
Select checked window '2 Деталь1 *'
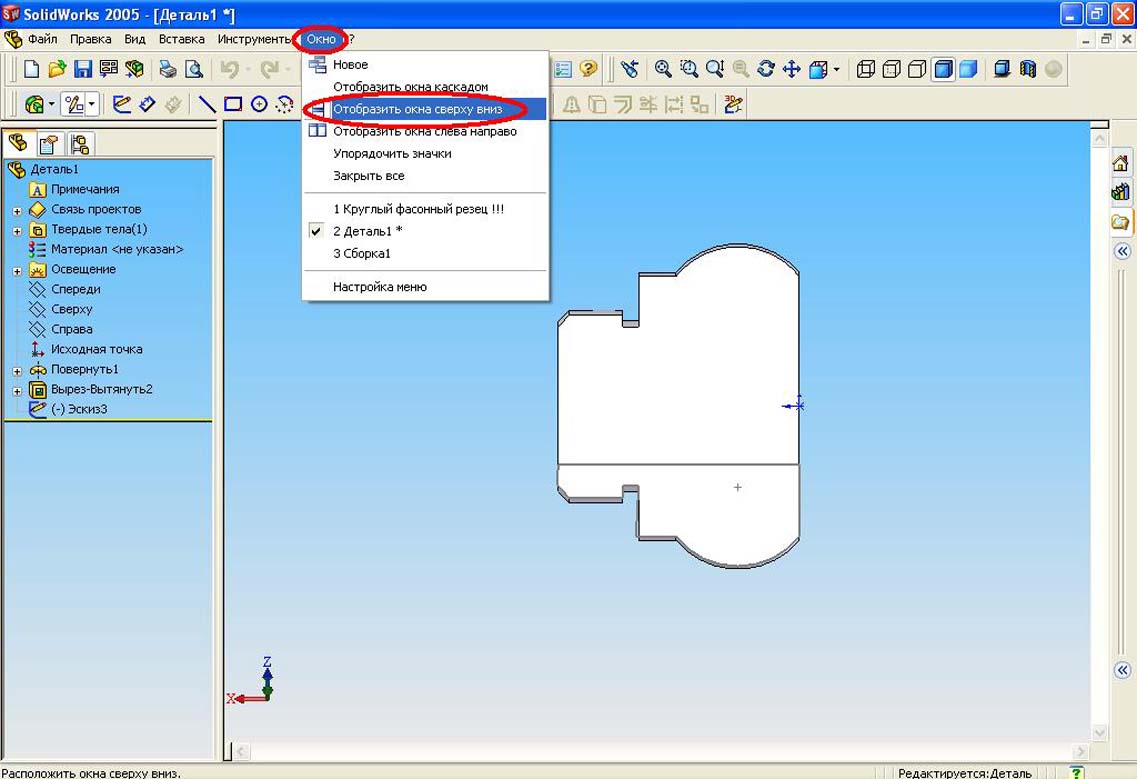(425, 231)
